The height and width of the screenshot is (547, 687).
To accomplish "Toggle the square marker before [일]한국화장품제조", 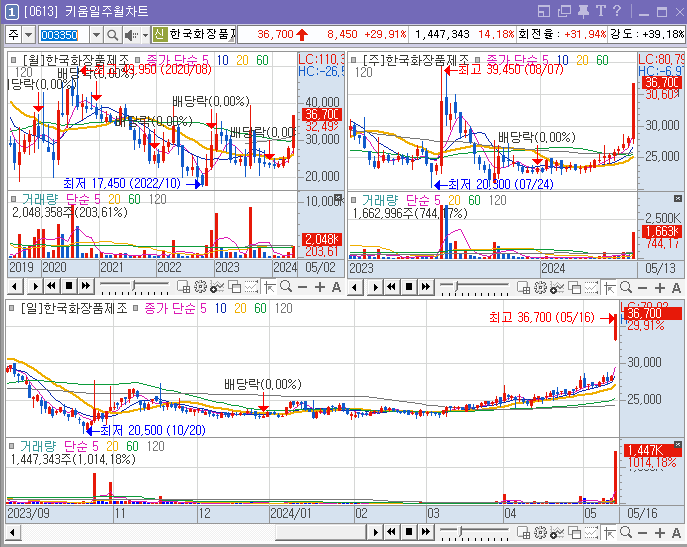I will [x=12, y=308].
